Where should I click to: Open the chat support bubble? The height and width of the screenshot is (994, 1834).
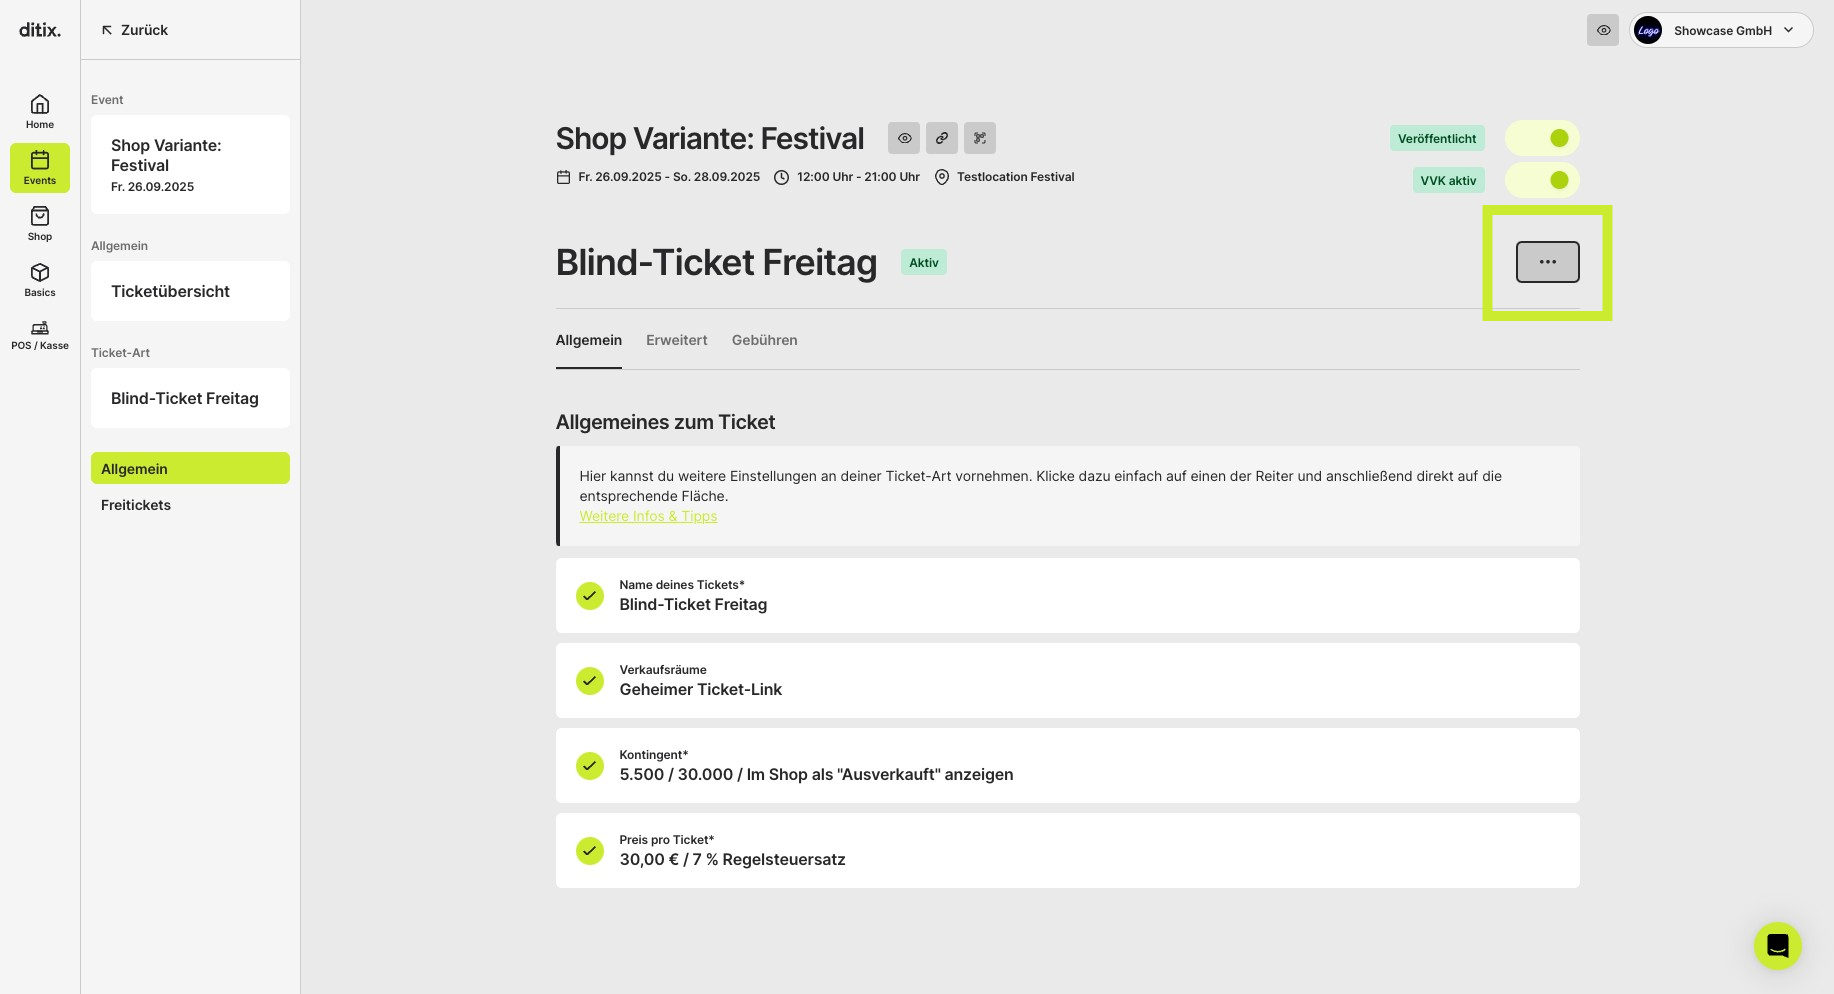tap(1777, 945)
